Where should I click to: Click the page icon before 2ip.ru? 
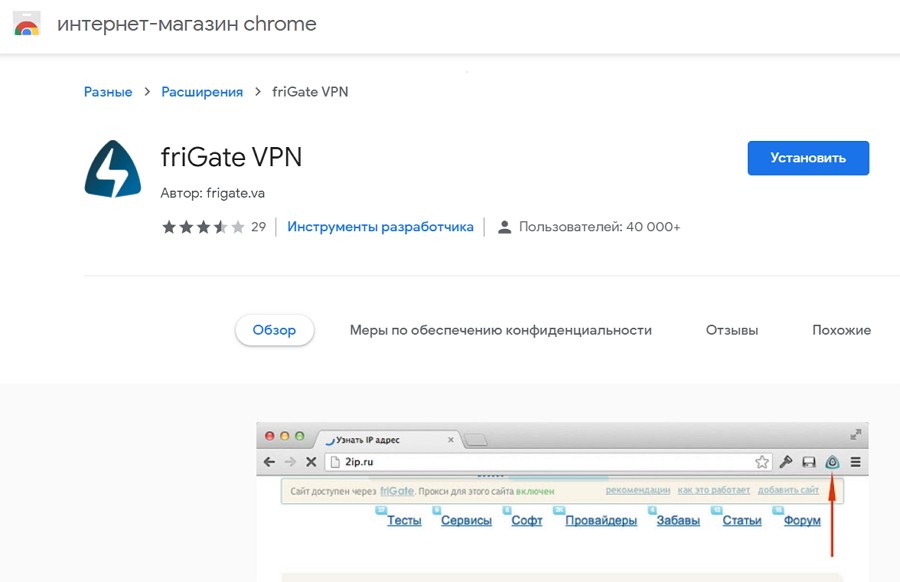click(x=335, y=461)
